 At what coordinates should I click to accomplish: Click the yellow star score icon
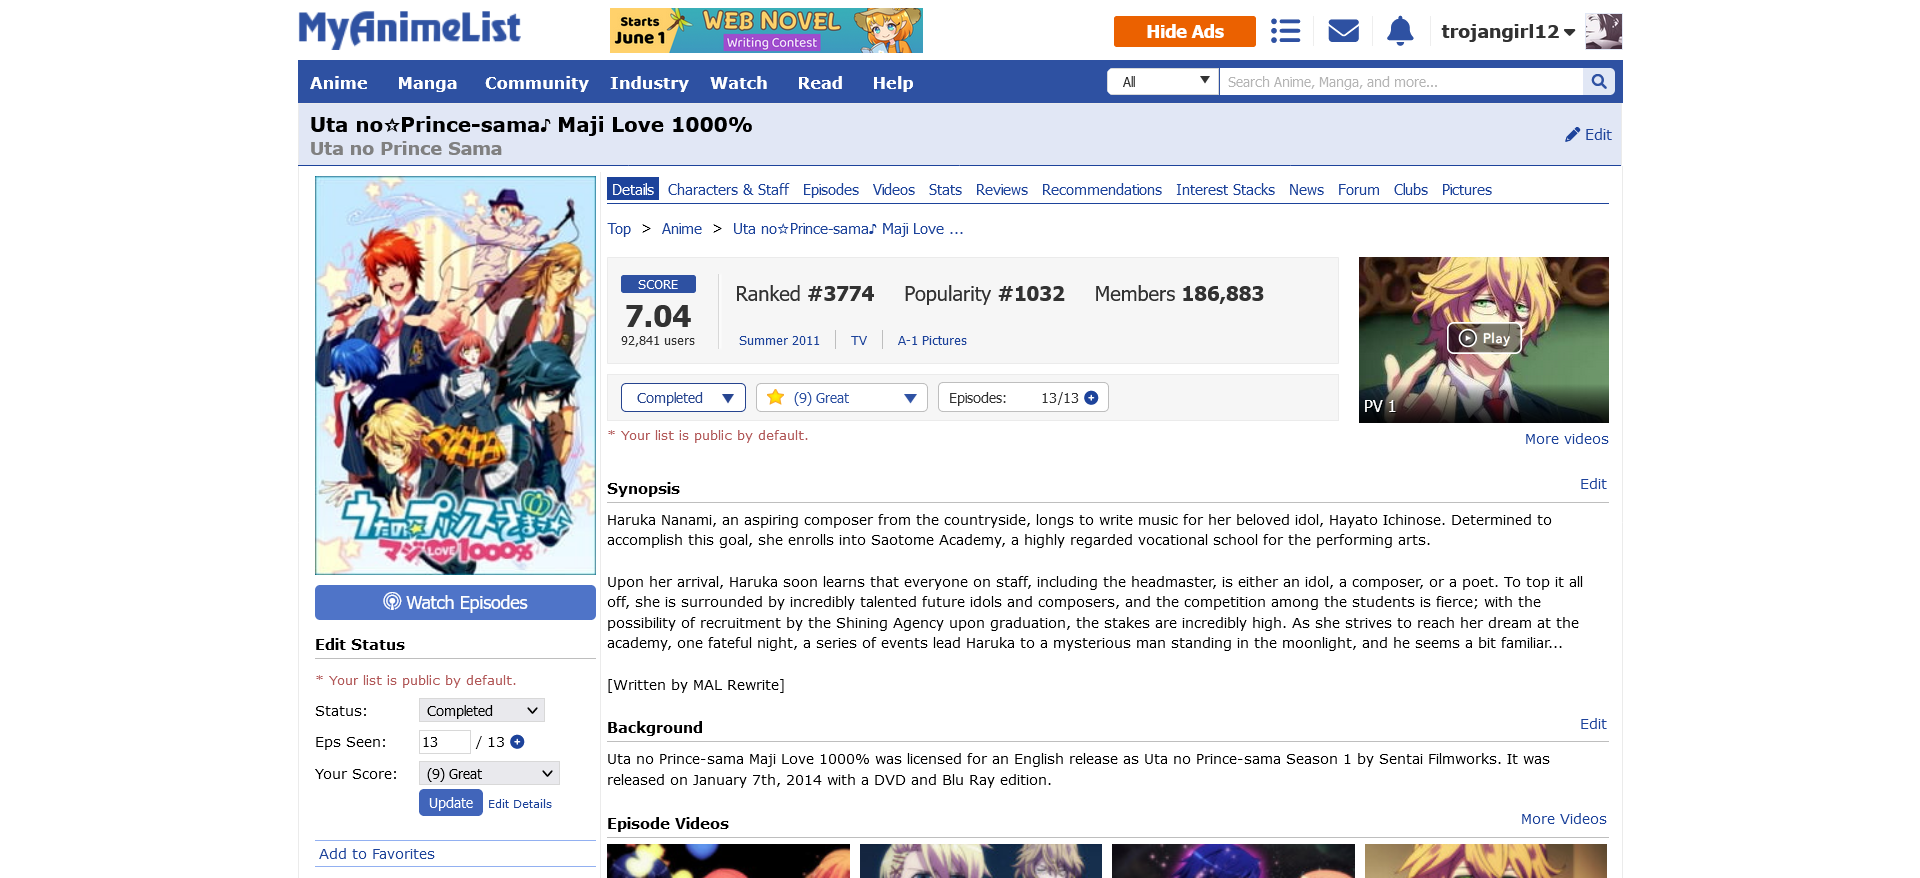point(775,398)
